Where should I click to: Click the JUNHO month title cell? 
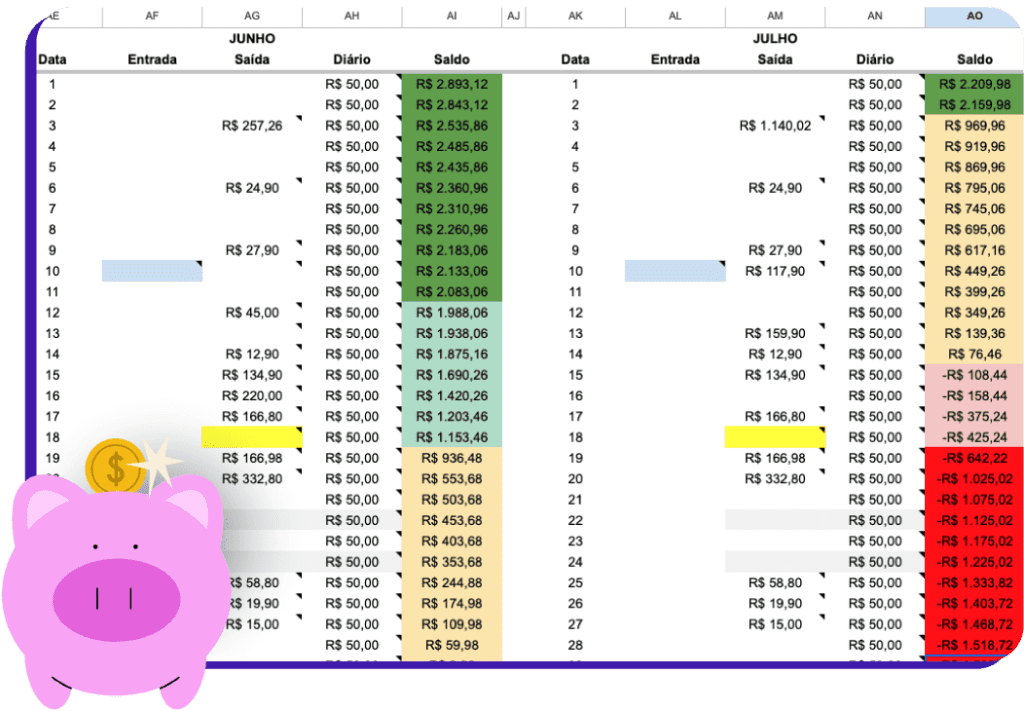click(x=252, y=39)
